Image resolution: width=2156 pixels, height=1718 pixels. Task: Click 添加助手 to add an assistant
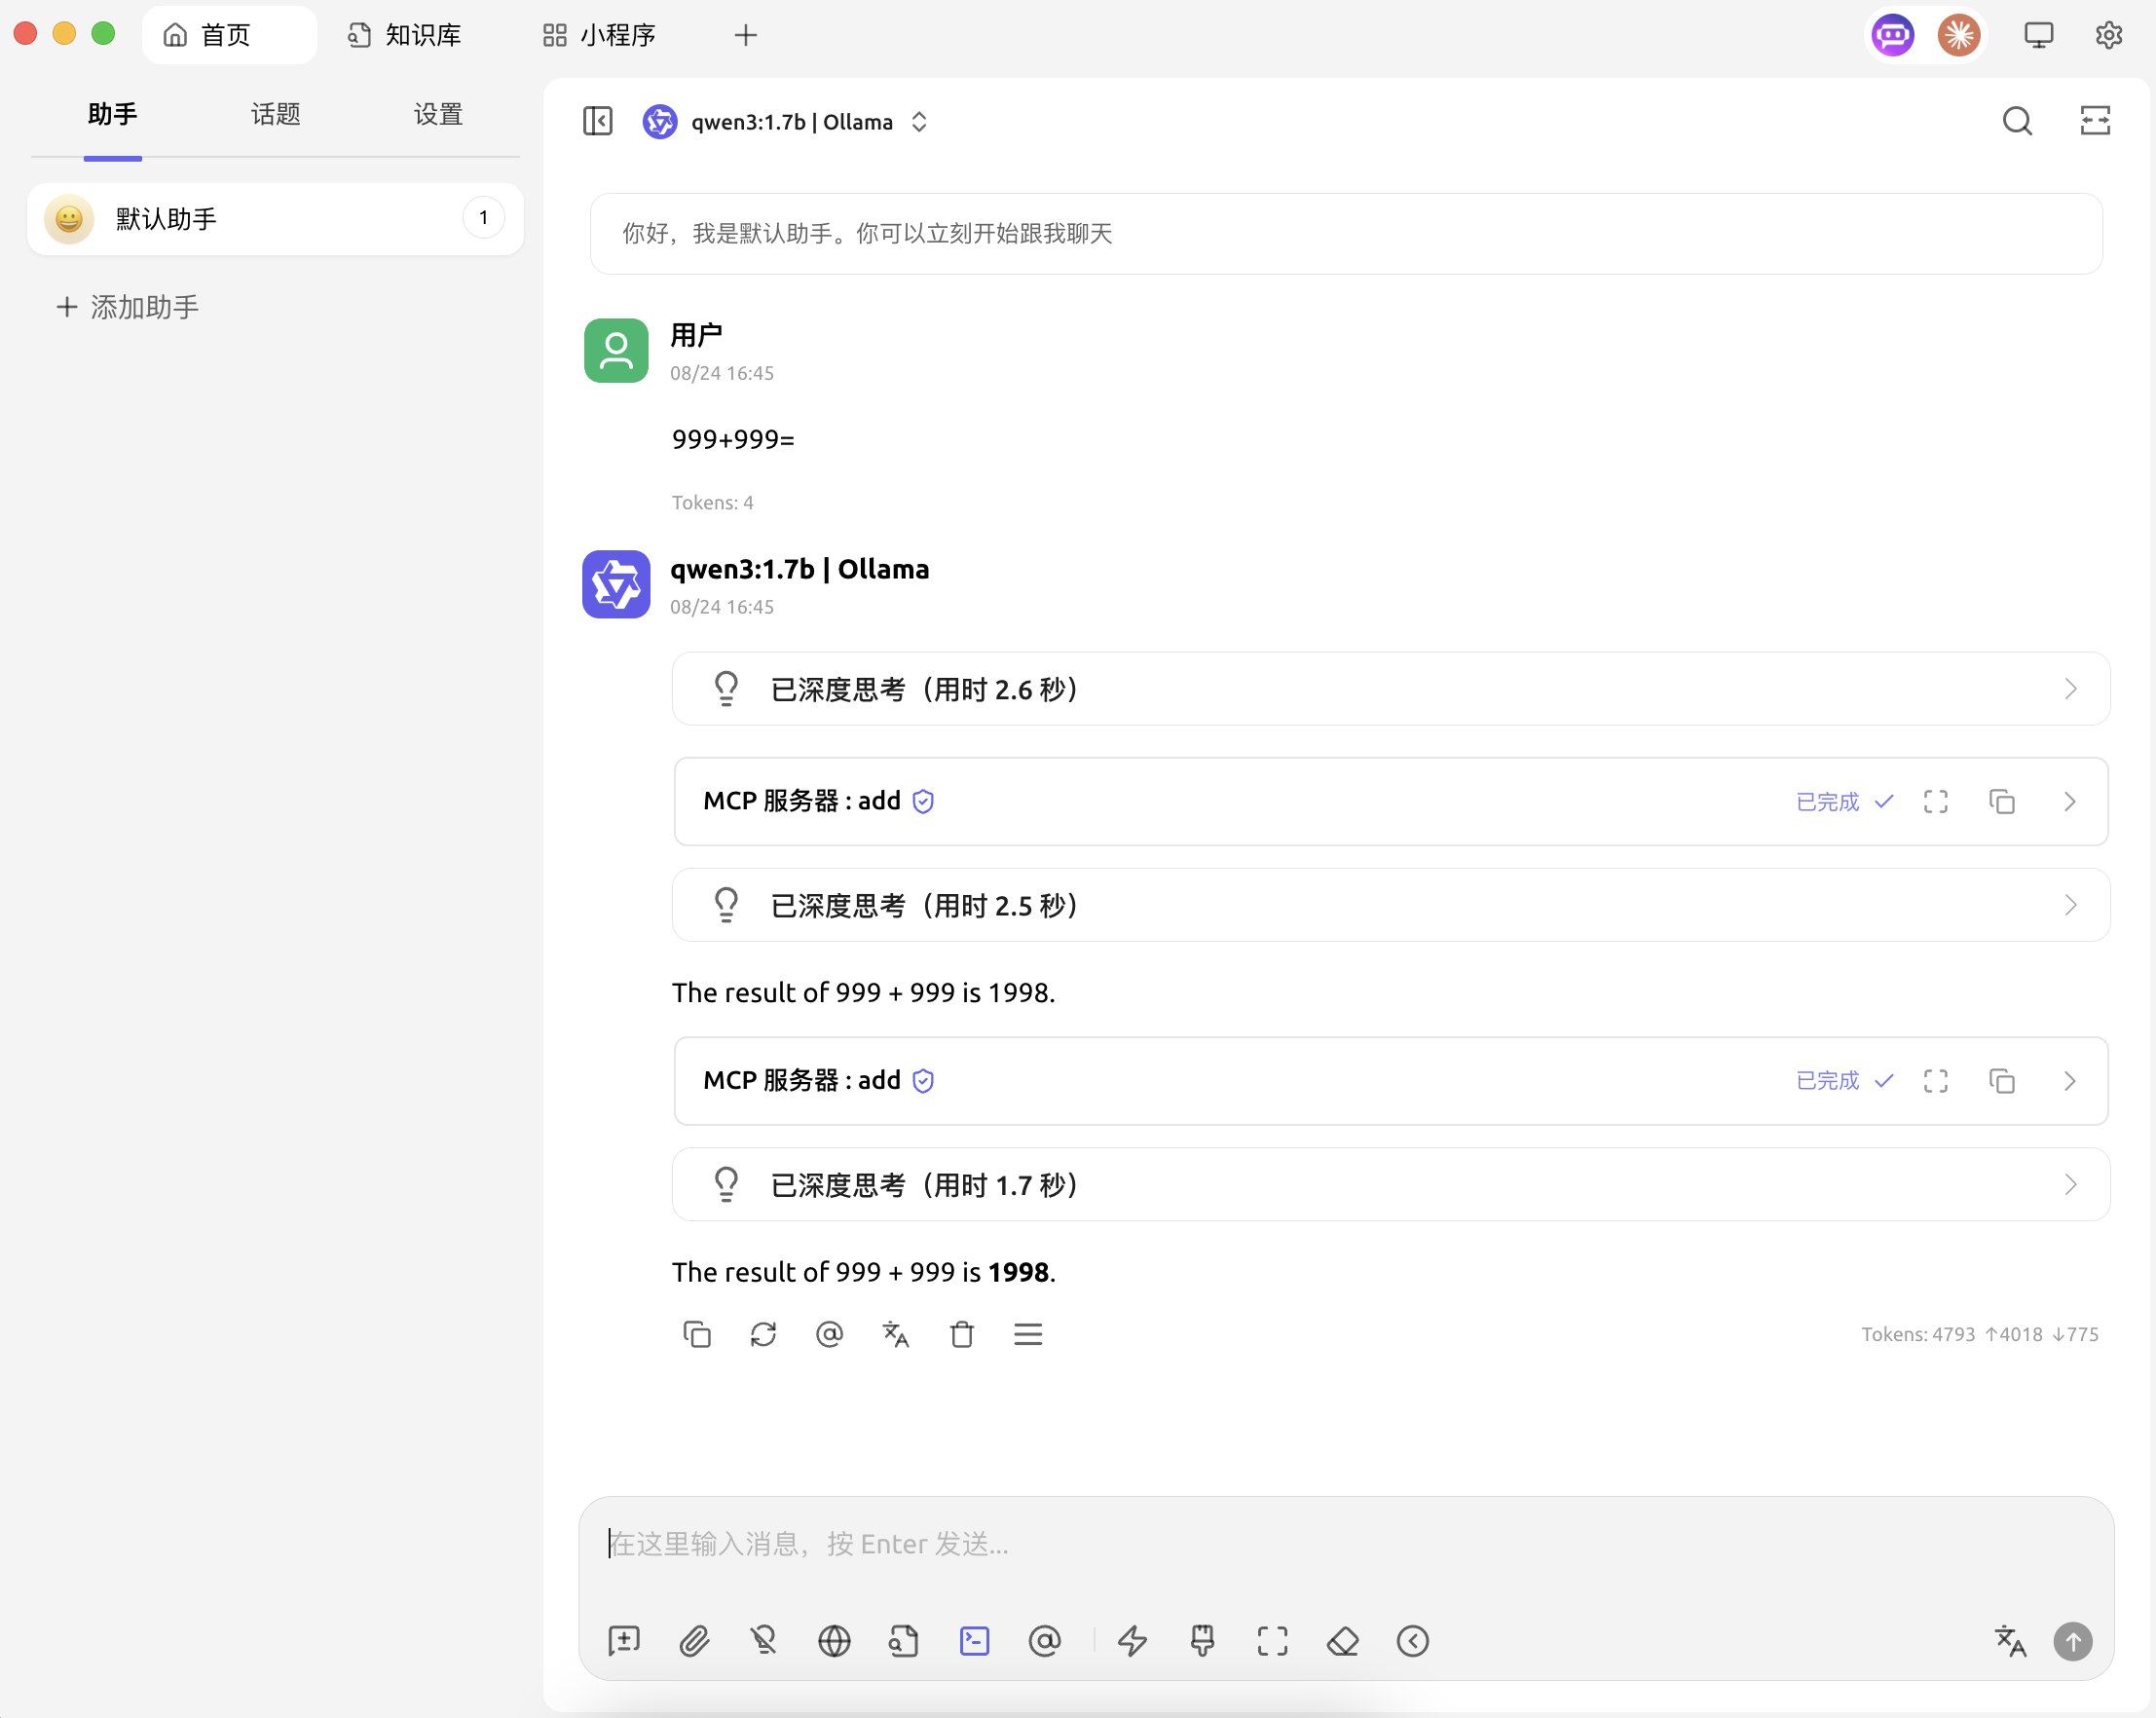click(x=128, y=307)
